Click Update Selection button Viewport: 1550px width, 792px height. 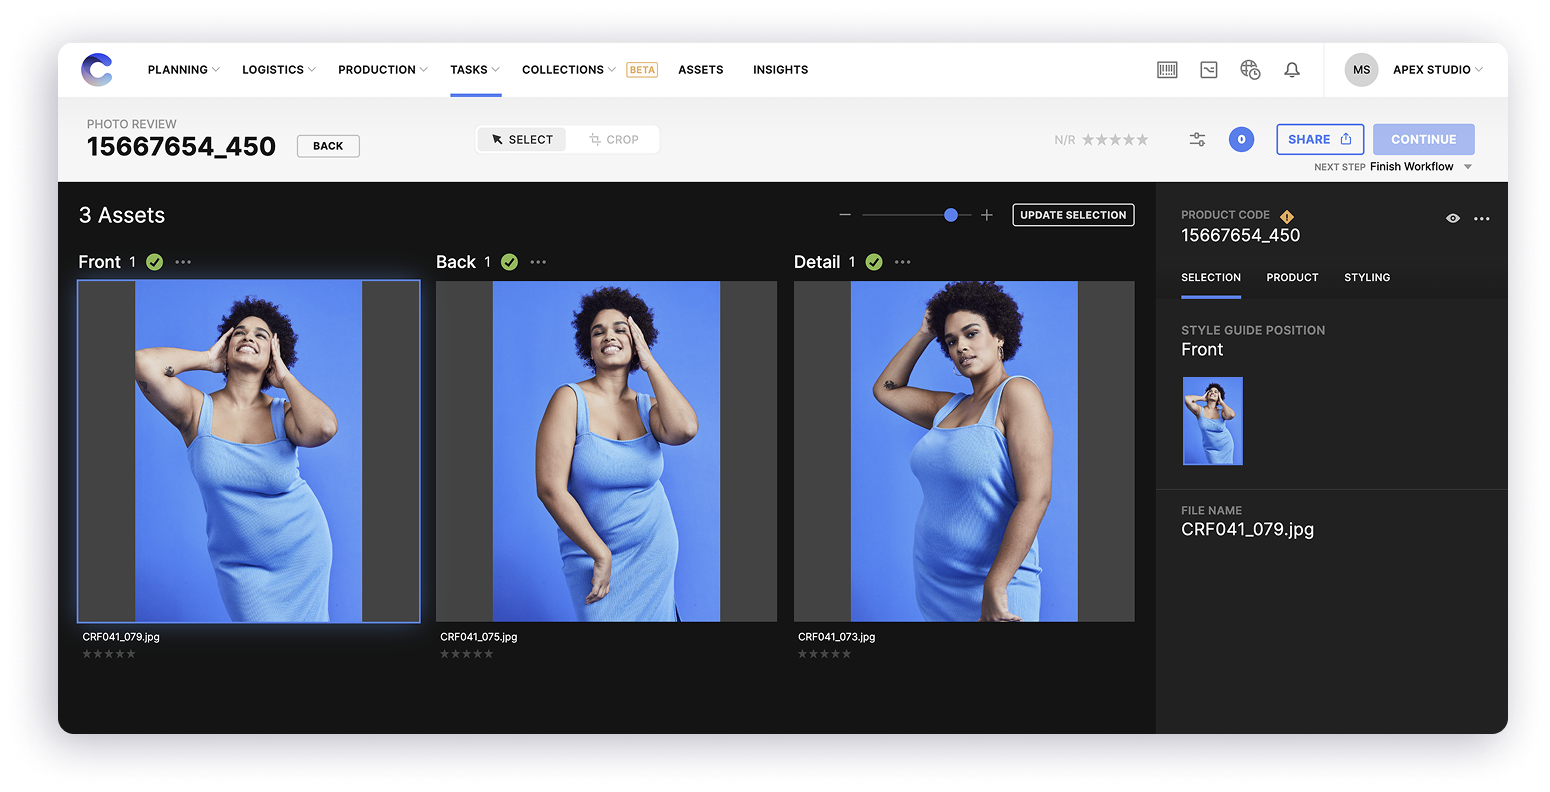(1073, 215)
